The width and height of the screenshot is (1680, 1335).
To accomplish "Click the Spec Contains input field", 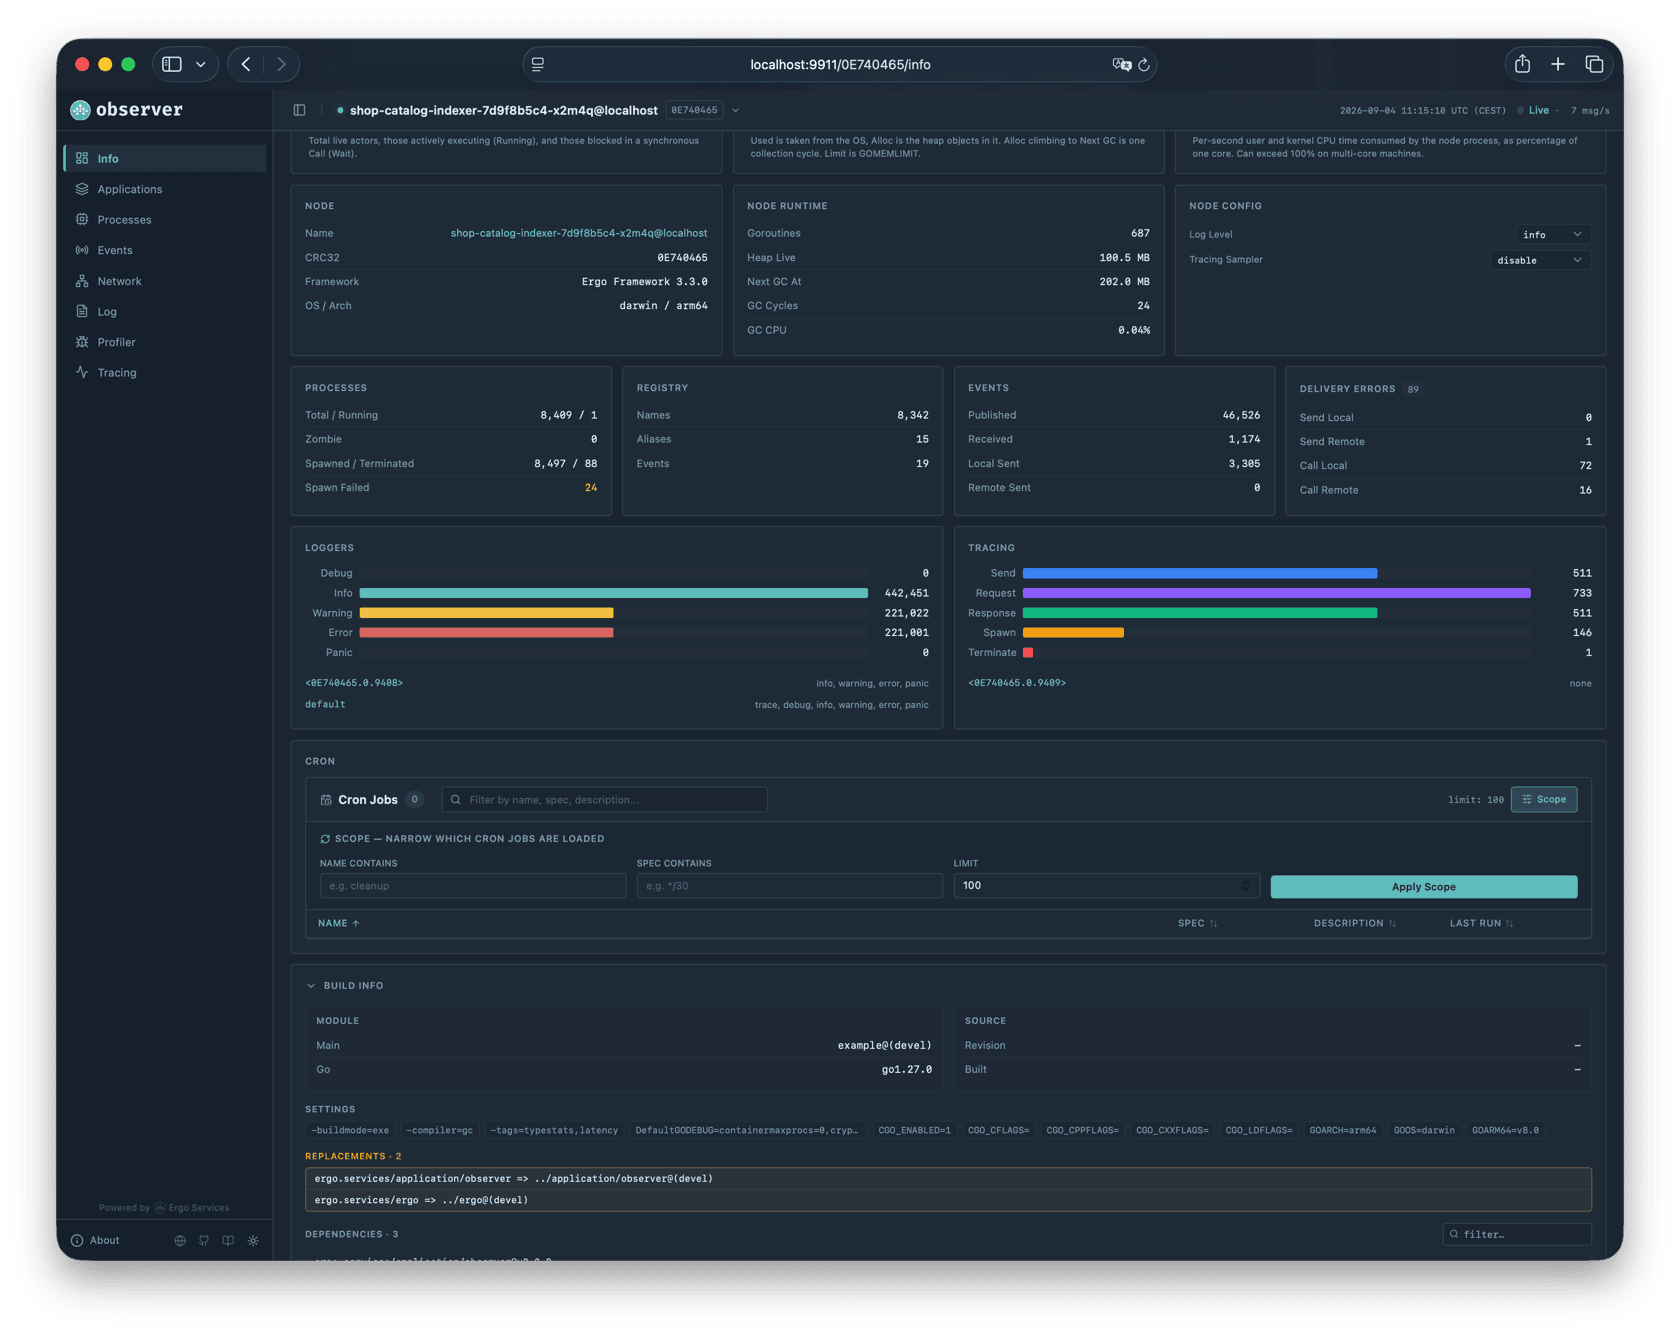I will (790, 886).
